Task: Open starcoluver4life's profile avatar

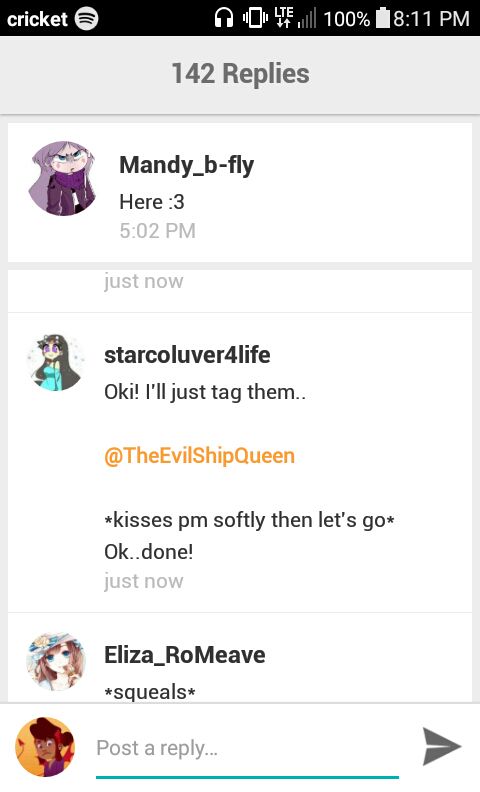Action: coord(56,362)
